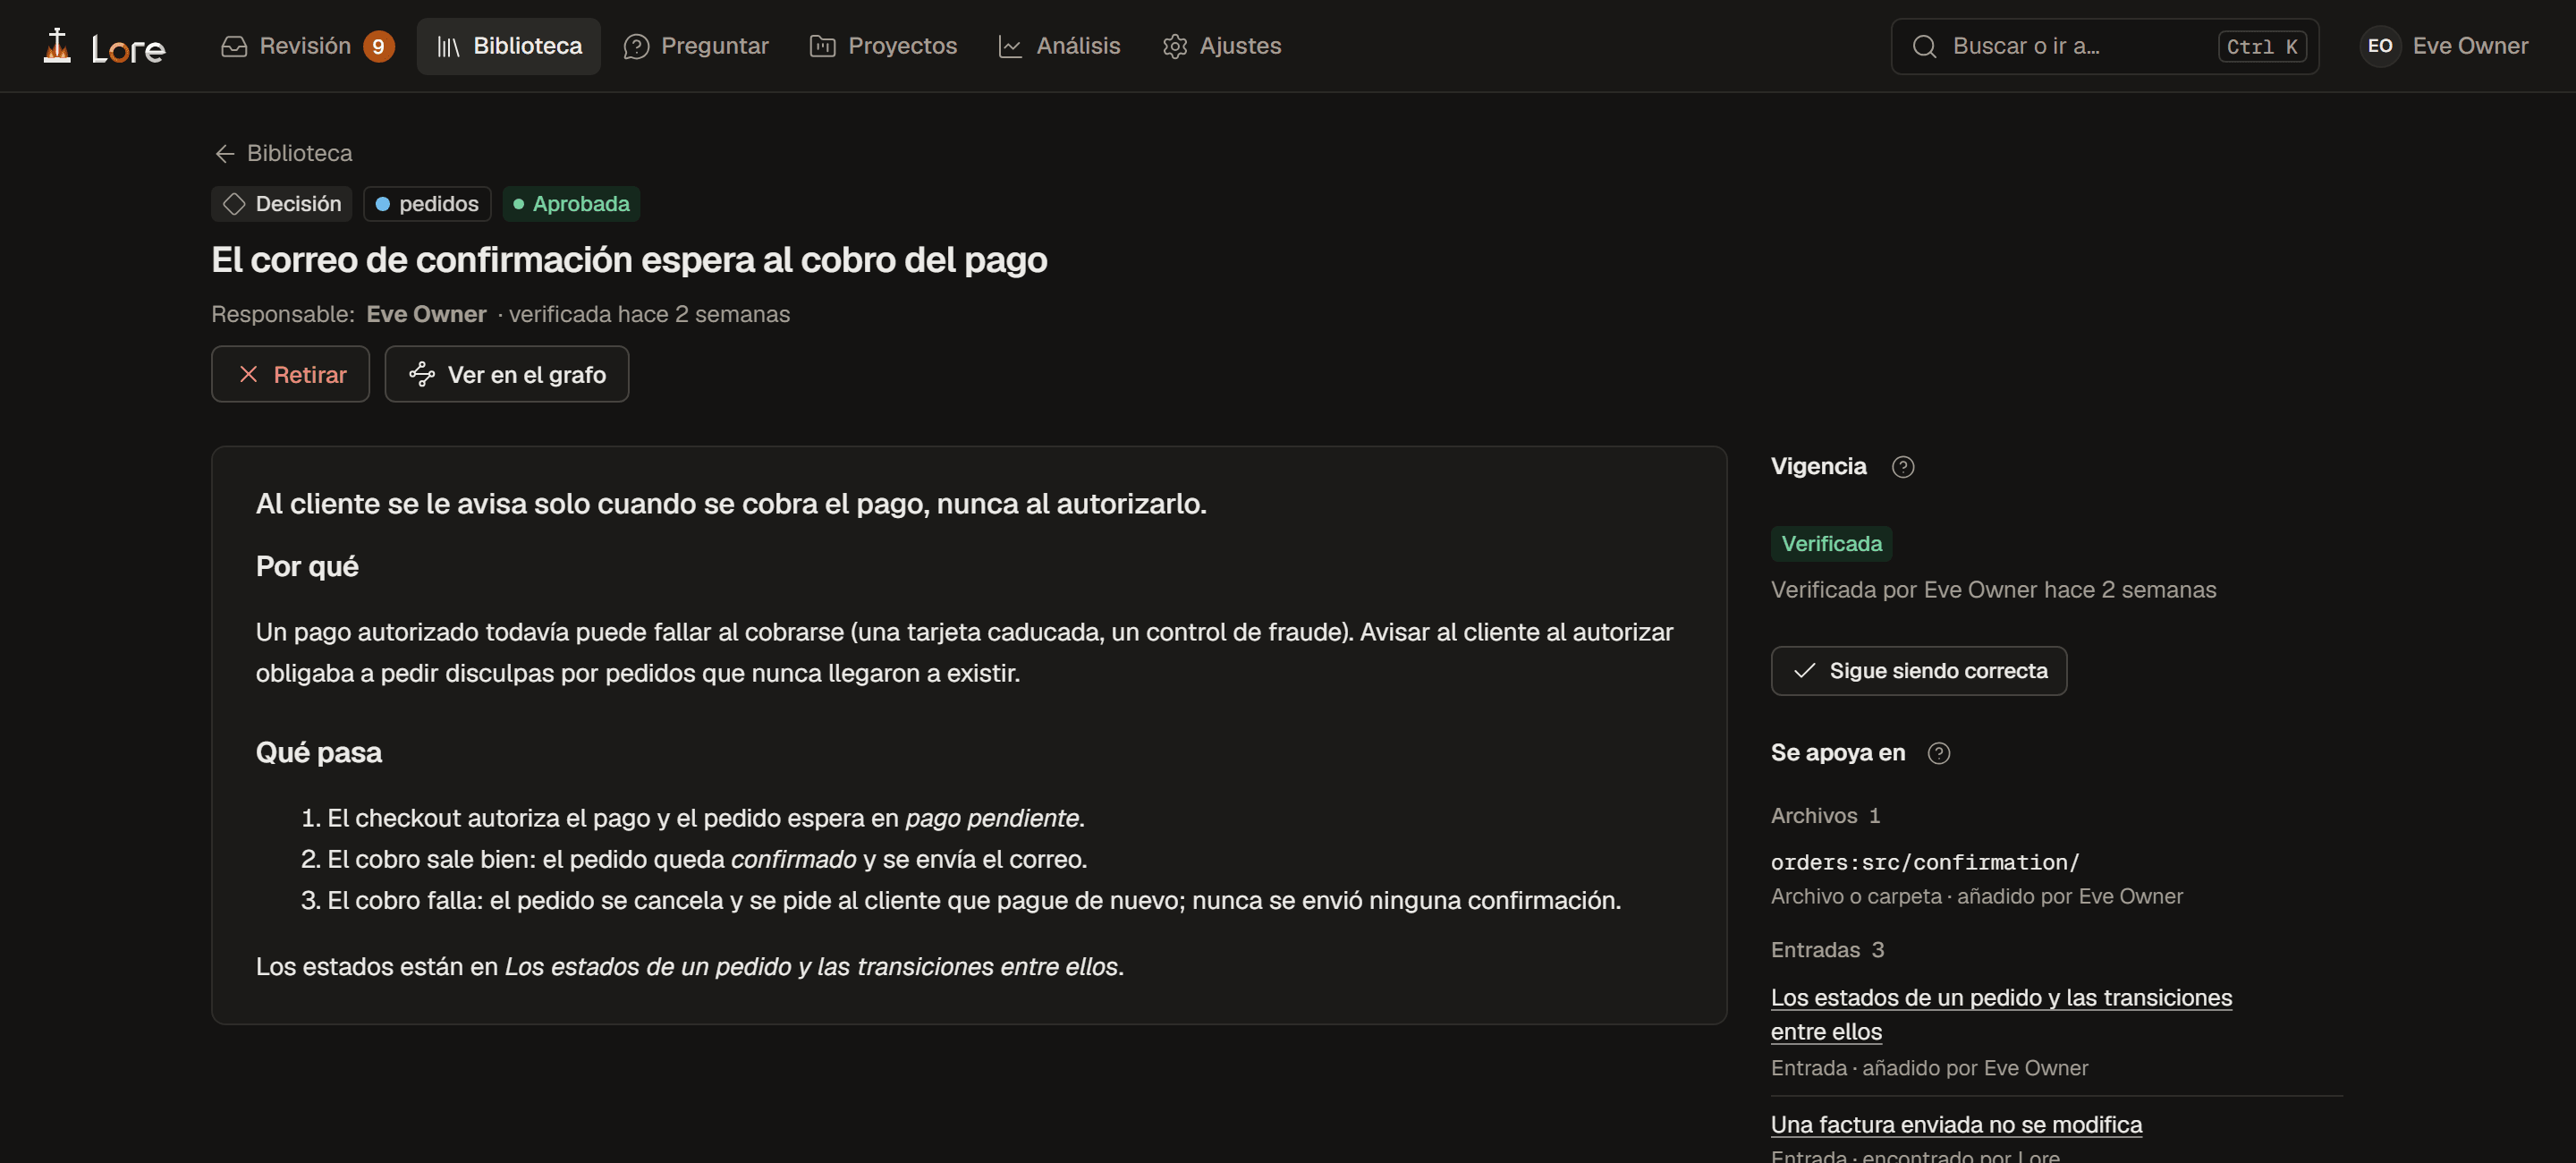Click the EO user avatar
The image size is (2576, 1163).
(x=2380, y=46)
